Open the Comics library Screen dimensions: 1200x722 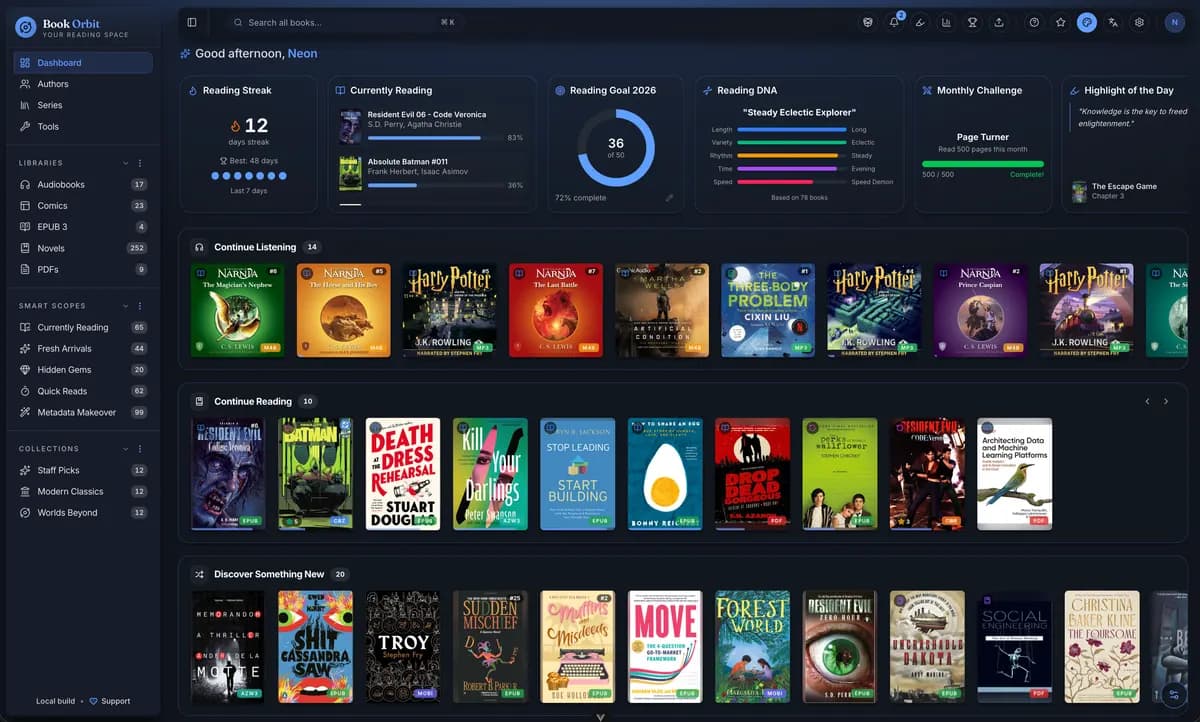coord(83,206)
